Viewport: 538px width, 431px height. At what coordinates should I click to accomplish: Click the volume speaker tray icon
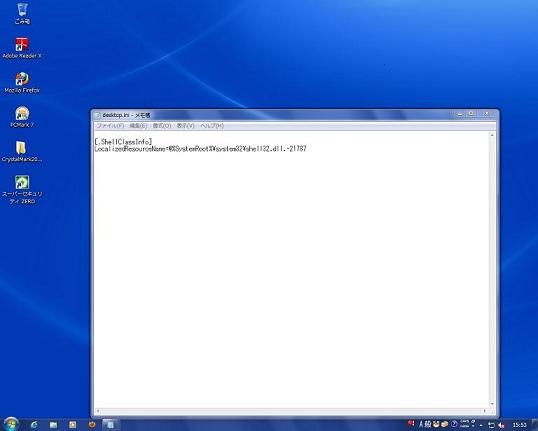tap(501, 425)
